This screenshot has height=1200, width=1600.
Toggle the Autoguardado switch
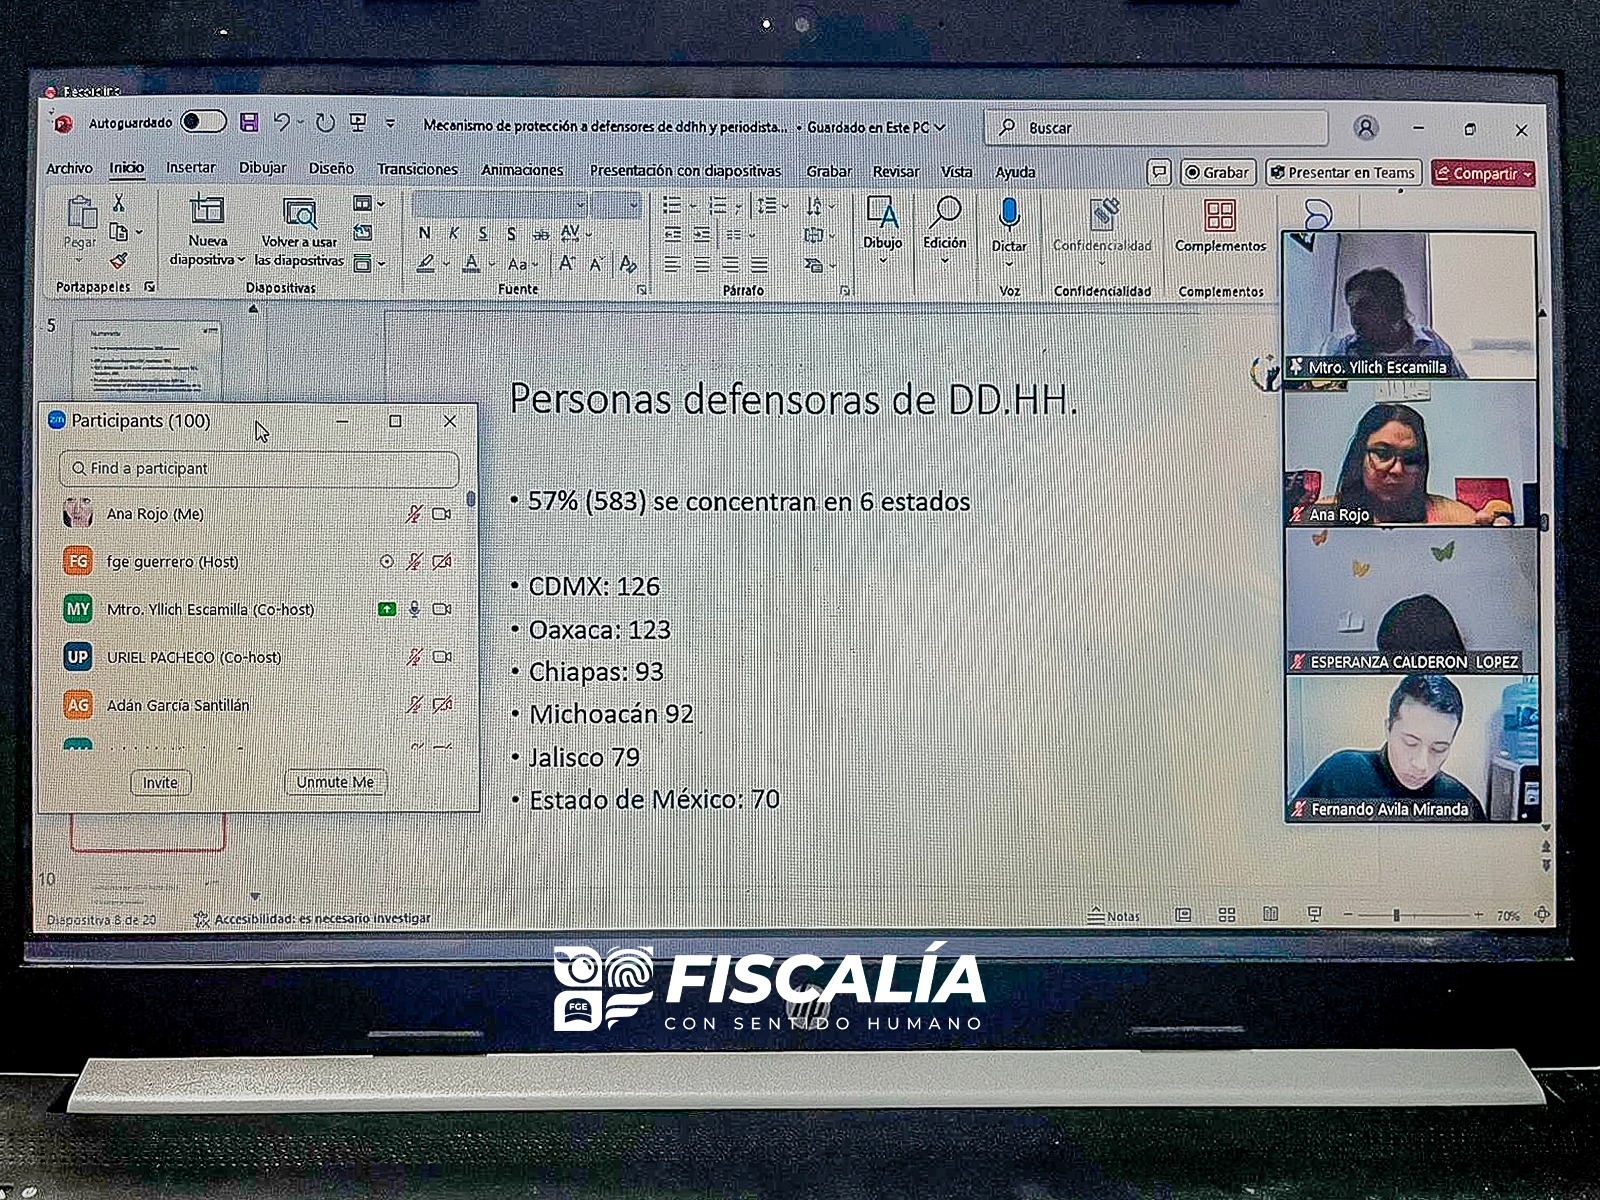point(203,122)
